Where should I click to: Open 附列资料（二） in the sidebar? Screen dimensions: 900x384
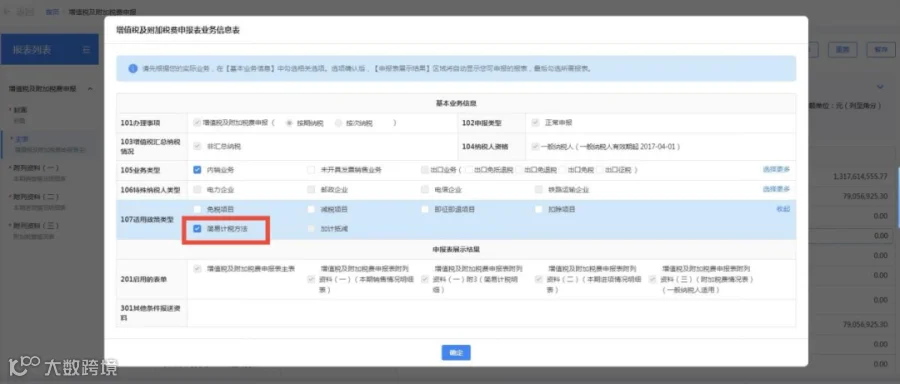coord(36,197)
